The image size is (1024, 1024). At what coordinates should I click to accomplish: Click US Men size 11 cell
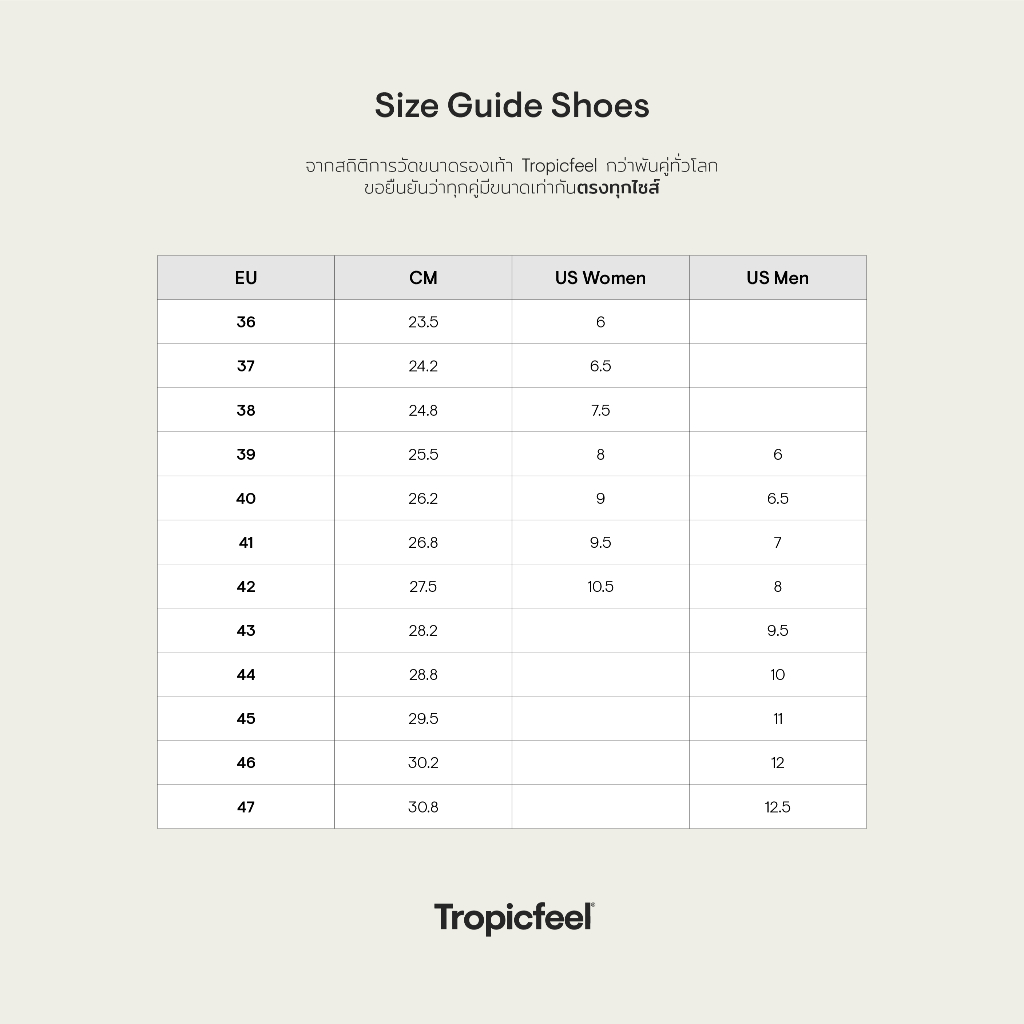click(777, 718)
